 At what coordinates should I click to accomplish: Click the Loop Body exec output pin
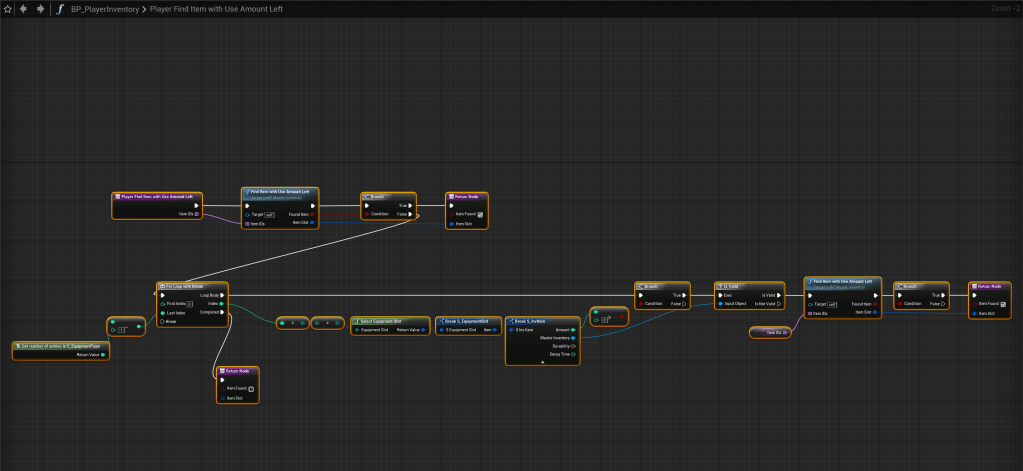tap(222, 296)
